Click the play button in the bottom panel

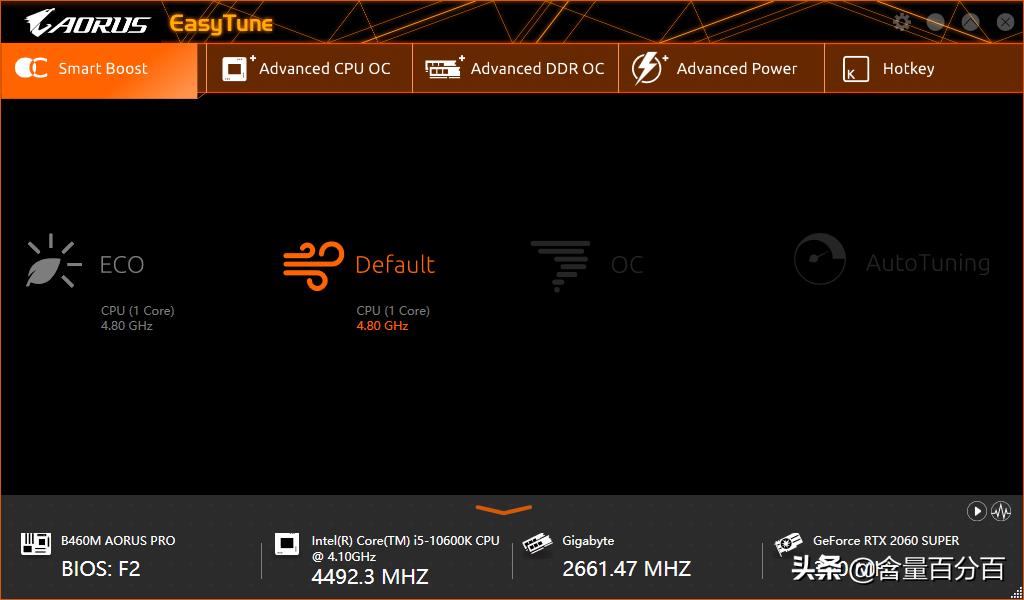[x=976, y=511]
